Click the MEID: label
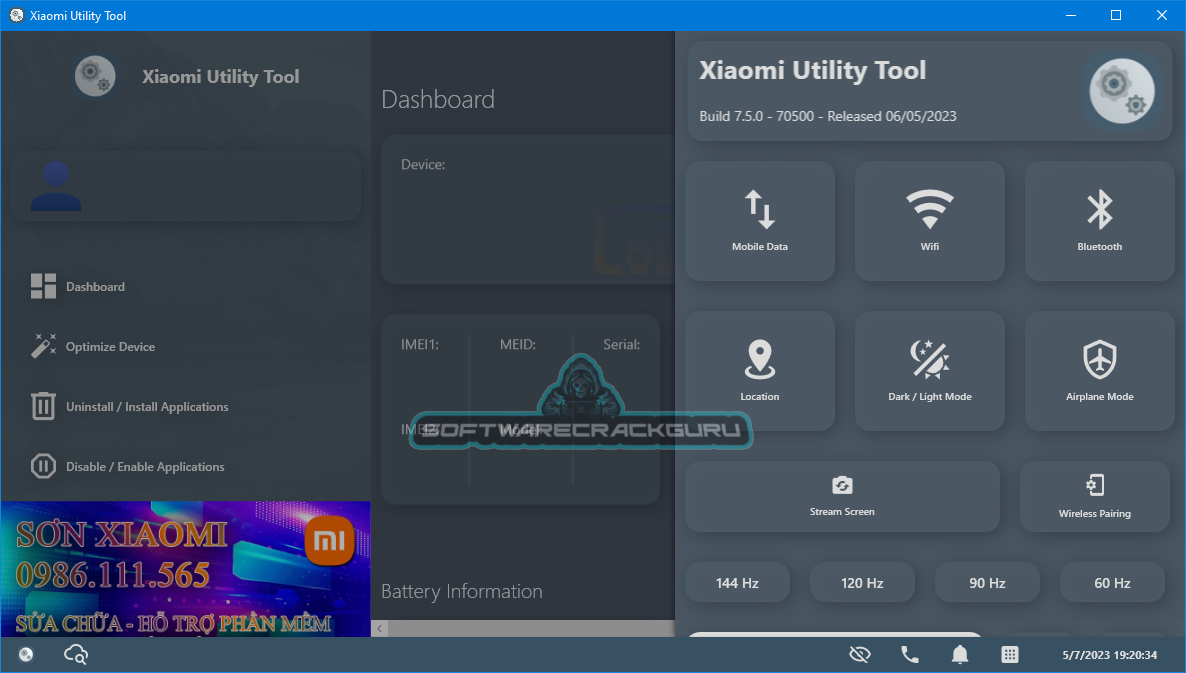The height and width of the screenshot is (673, 1186). (517, 345)
